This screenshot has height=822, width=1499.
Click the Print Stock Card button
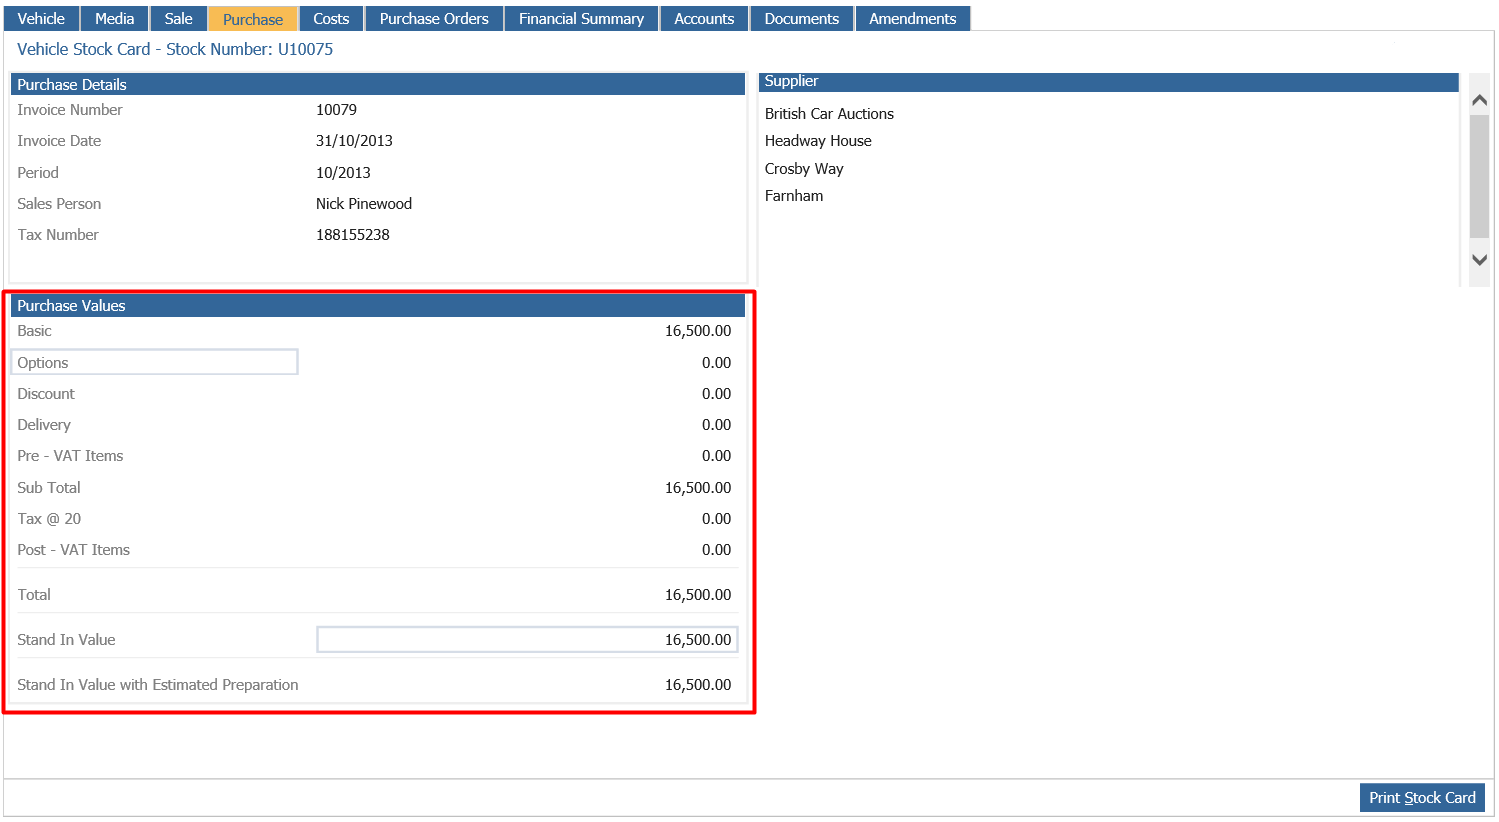(1422, 798)
